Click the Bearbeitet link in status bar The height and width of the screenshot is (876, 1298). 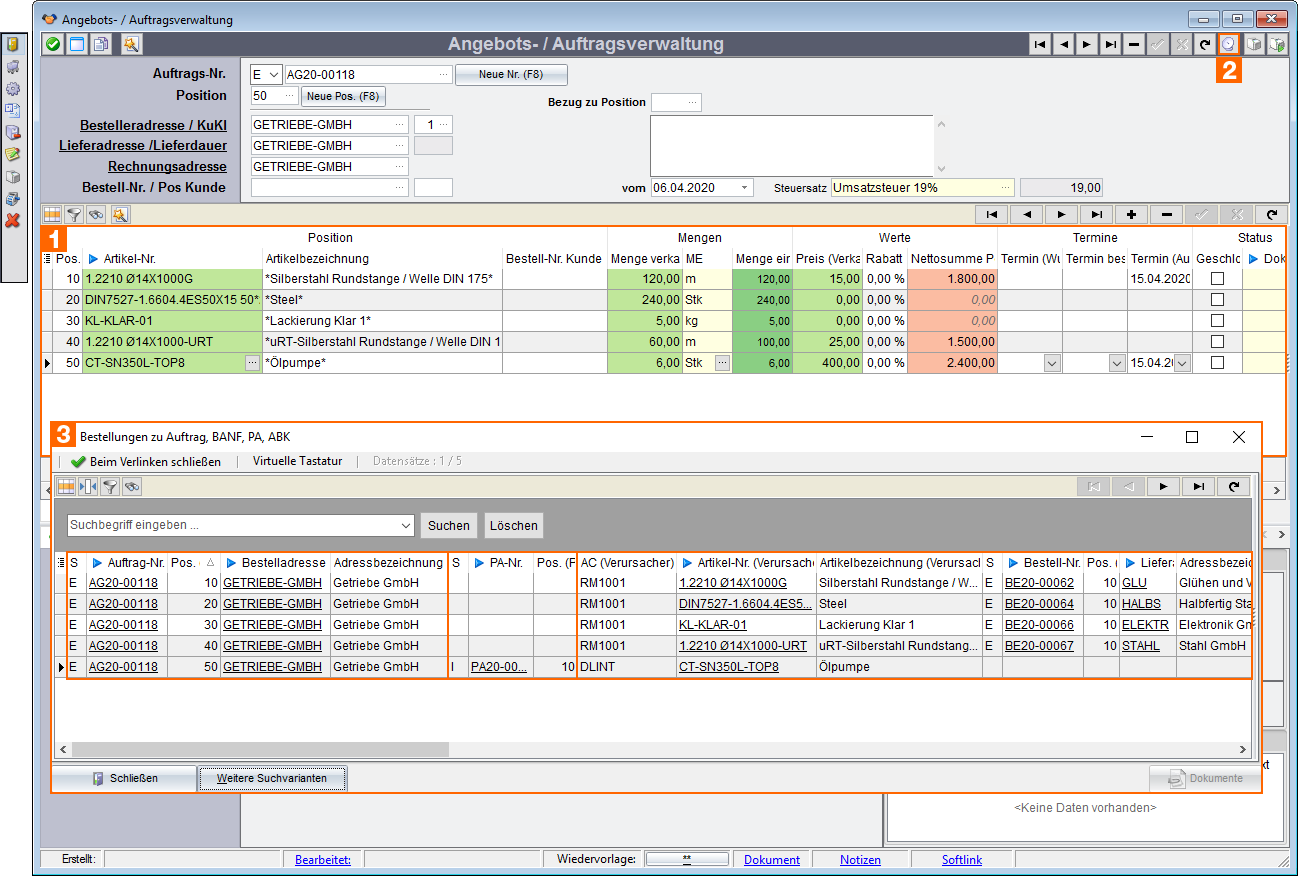point(322,860)
